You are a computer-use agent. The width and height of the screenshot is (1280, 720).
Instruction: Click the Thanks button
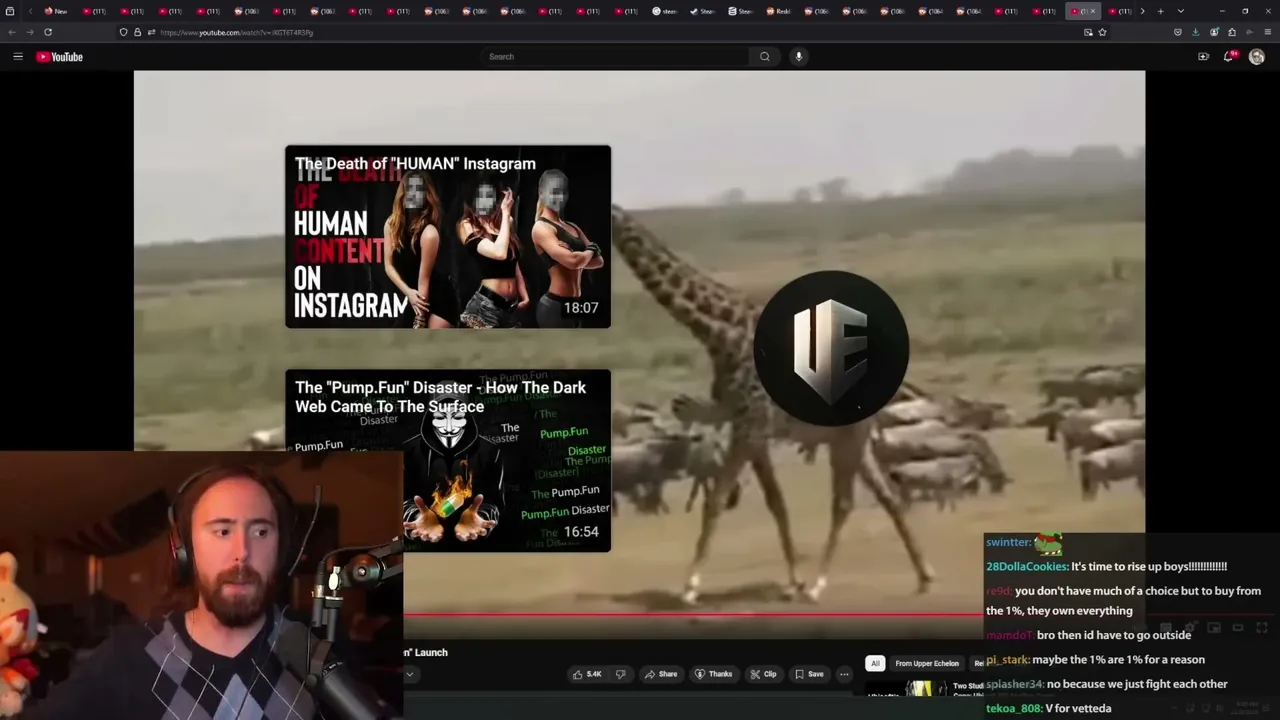[x=714, y=674]
